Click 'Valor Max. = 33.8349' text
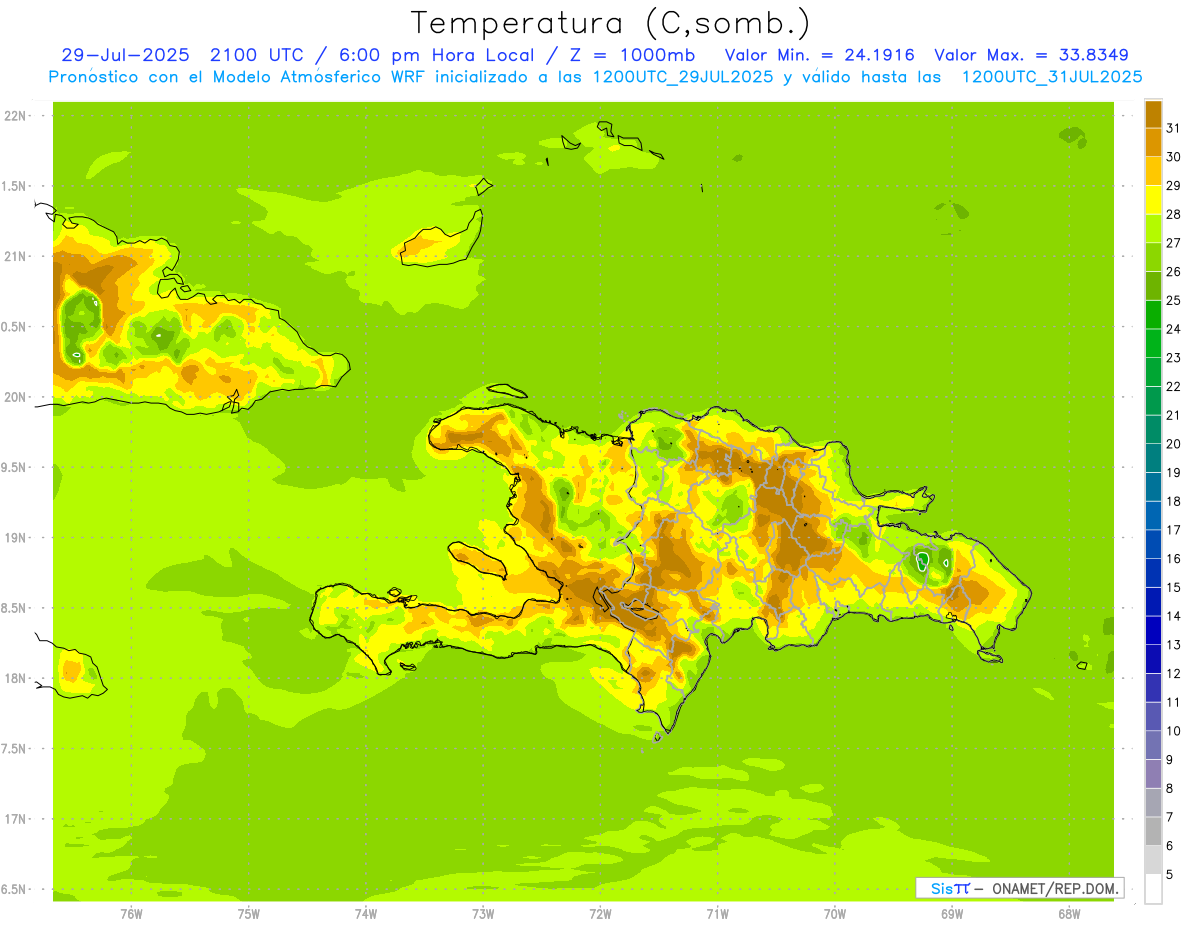 point(1032,55)
